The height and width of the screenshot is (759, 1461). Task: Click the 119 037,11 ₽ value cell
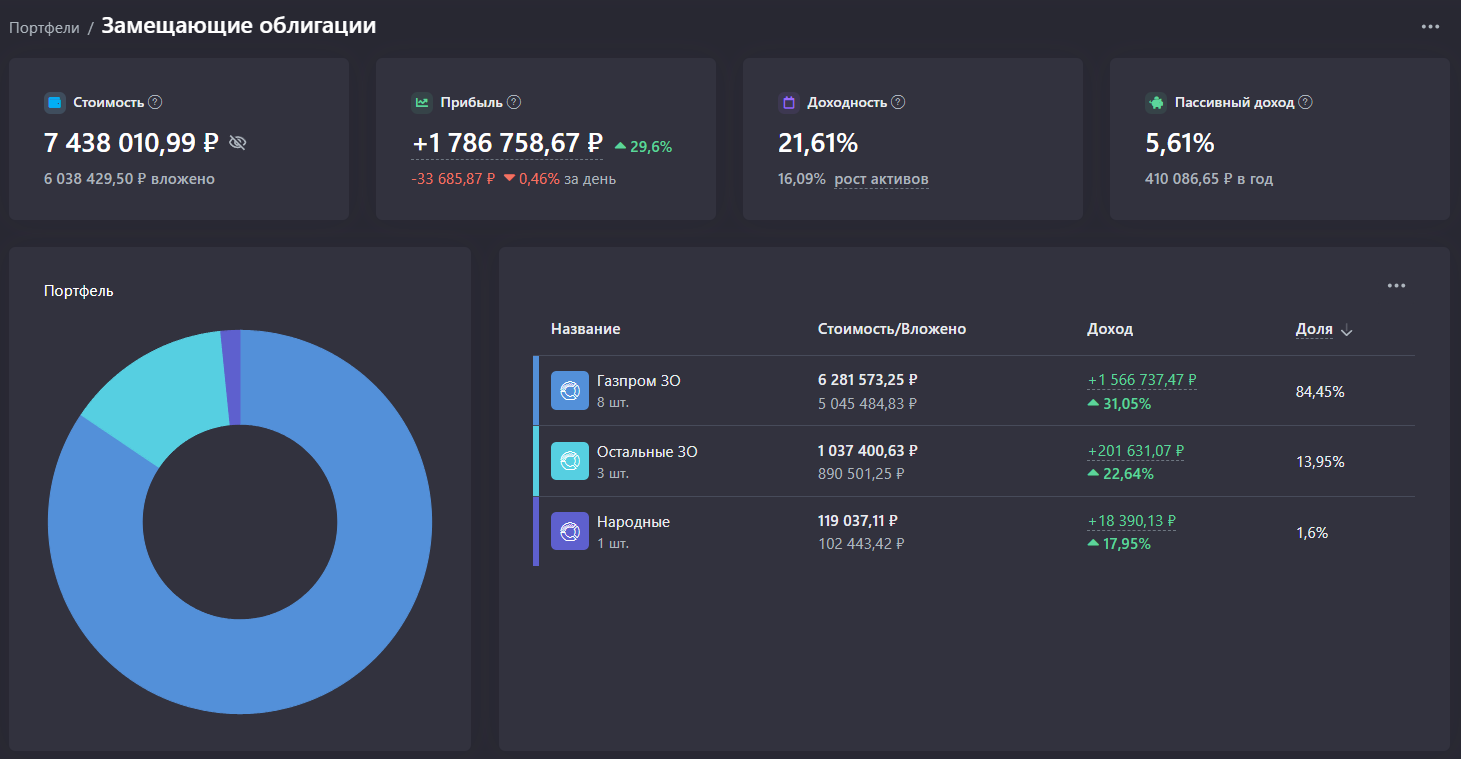(x=858, y=521)
